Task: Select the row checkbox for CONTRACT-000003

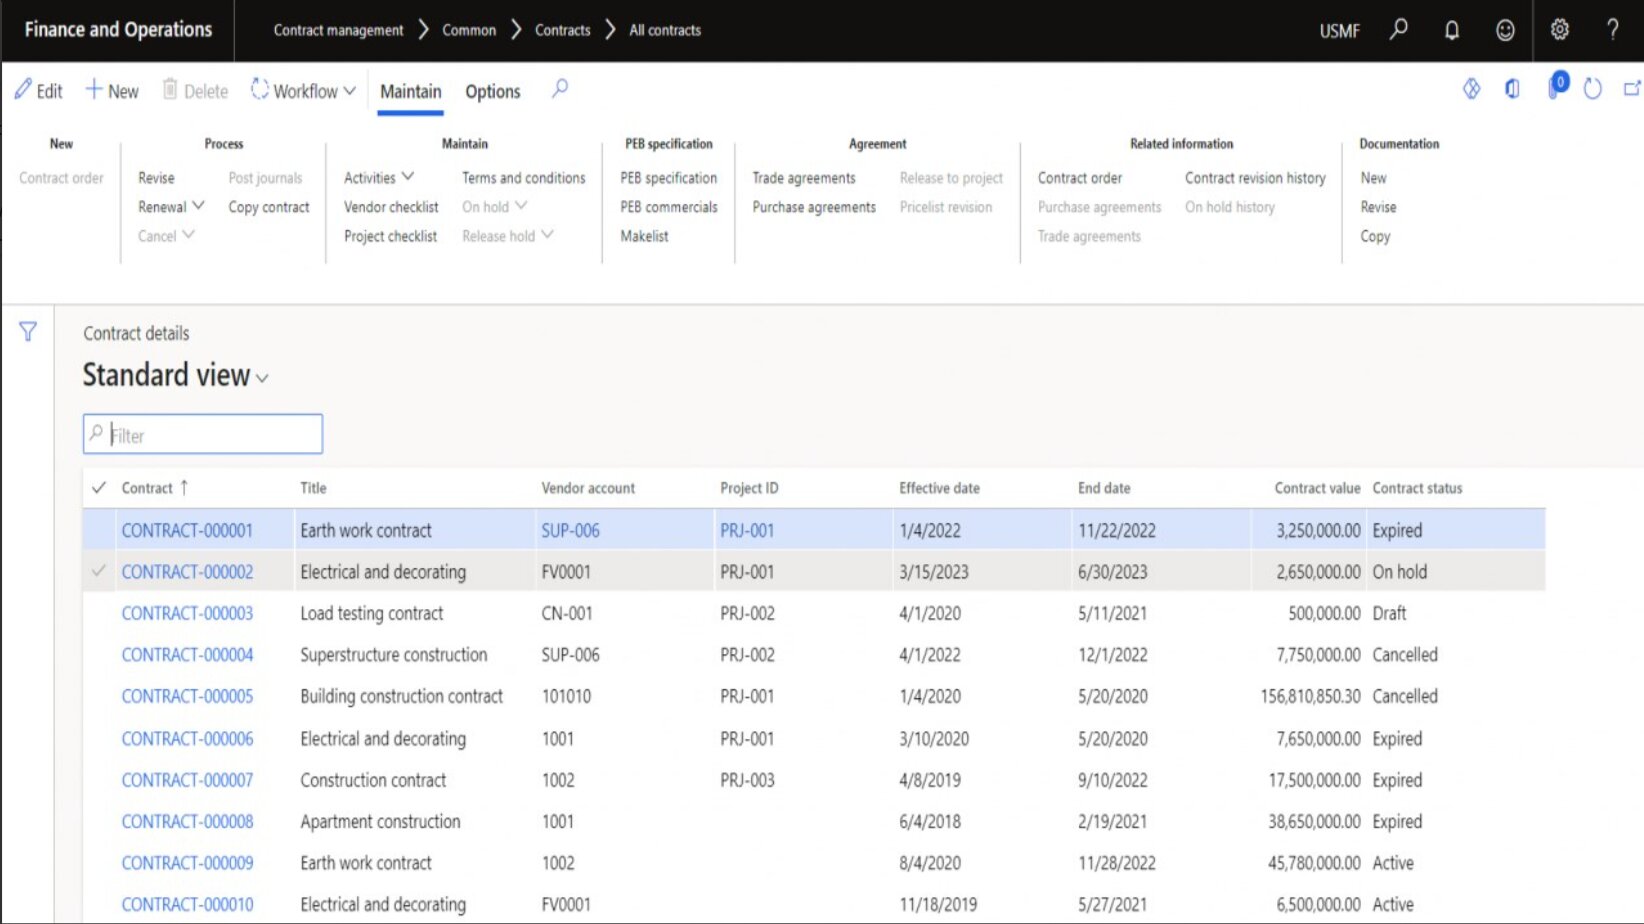Action: pyautogui.click(x=99, y=614)
